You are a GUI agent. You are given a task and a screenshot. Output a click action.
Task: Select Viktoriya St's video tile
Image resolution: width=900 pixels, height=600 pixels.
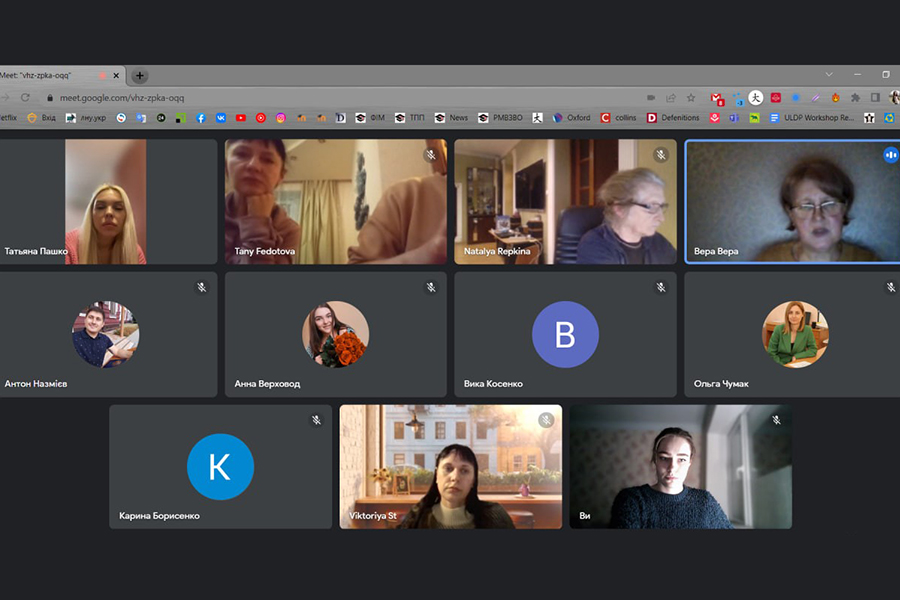(451, 467)
